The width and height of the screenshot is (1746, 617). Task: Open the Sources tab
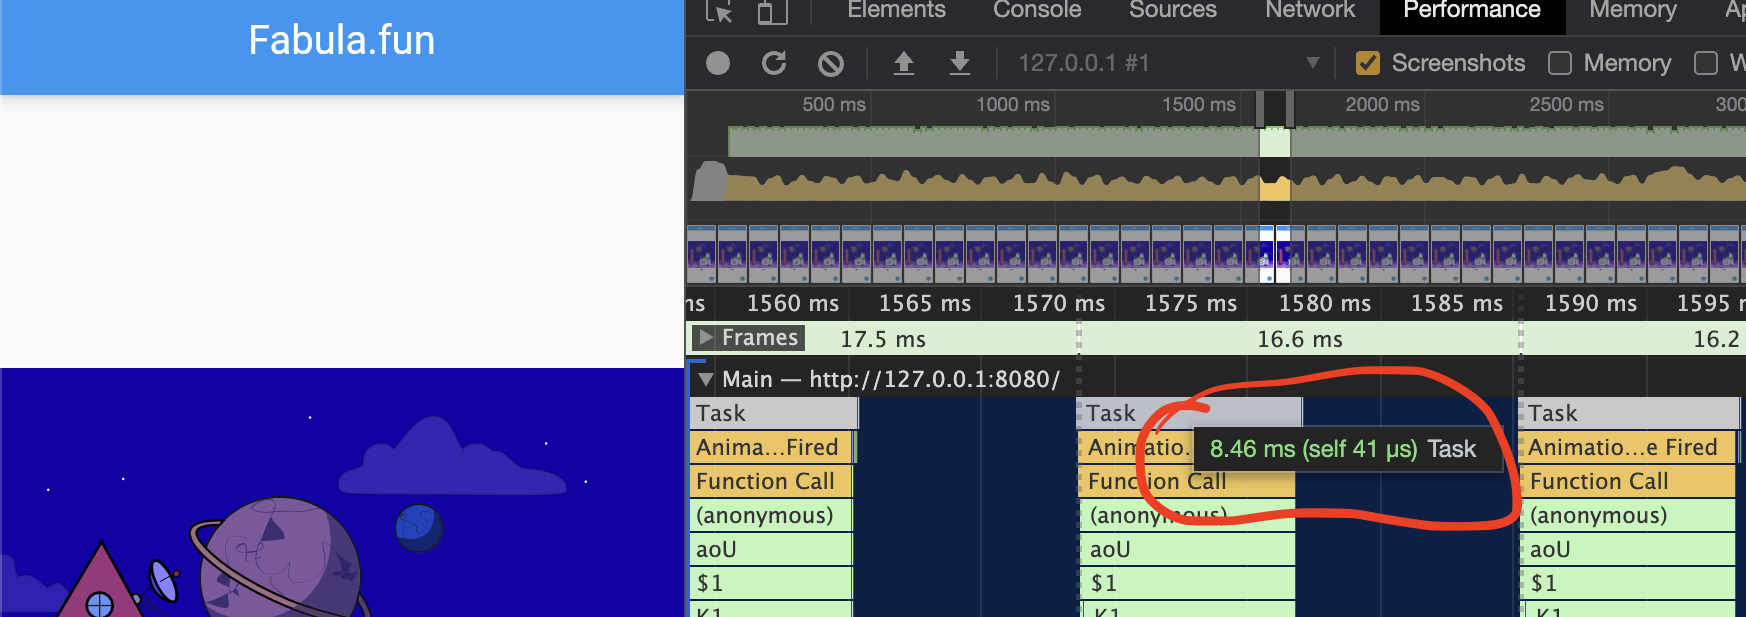pyautogui.click(x=1173, y=10)
